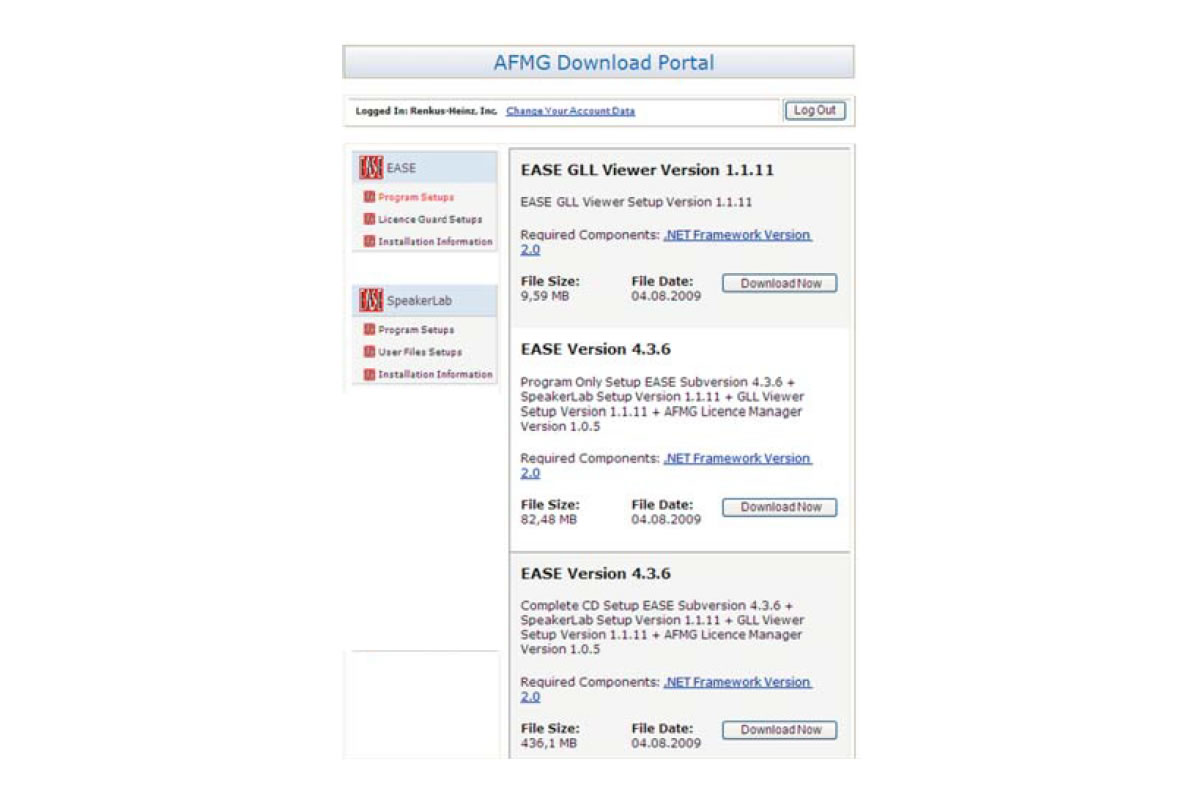Click the 04.08.2009 date in Program Only entry
This screenshot has height=800, width=1200.
[666, 520]
